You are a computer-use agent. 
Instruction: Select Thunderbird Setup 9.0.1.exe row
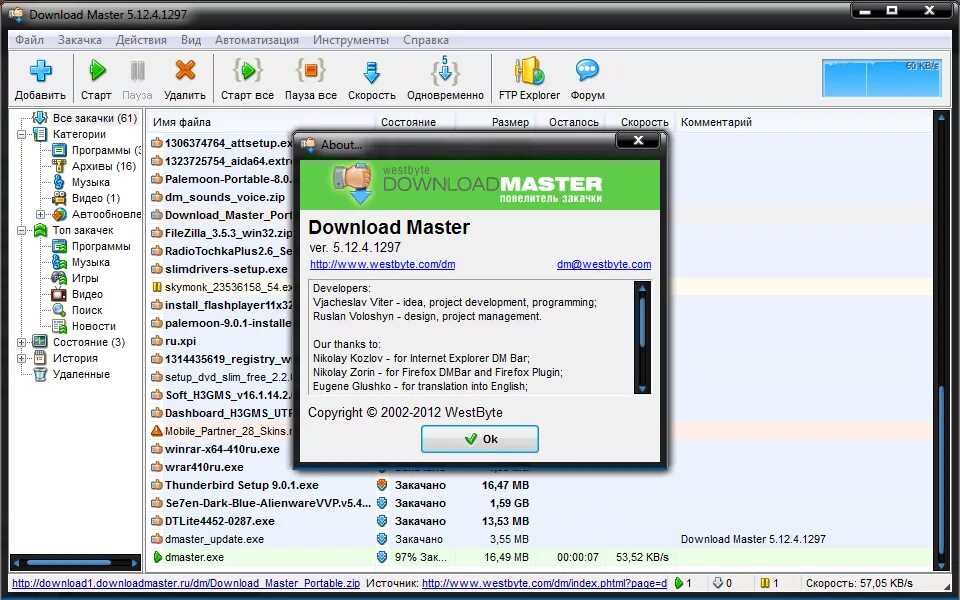pos(541,485)
